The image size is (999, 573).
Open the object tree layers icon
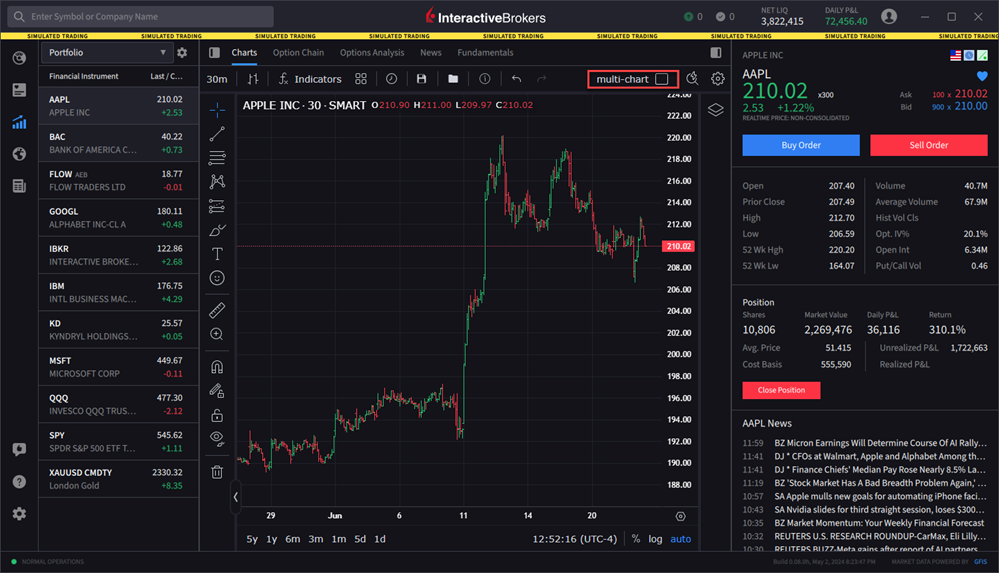tap(715, 110)
